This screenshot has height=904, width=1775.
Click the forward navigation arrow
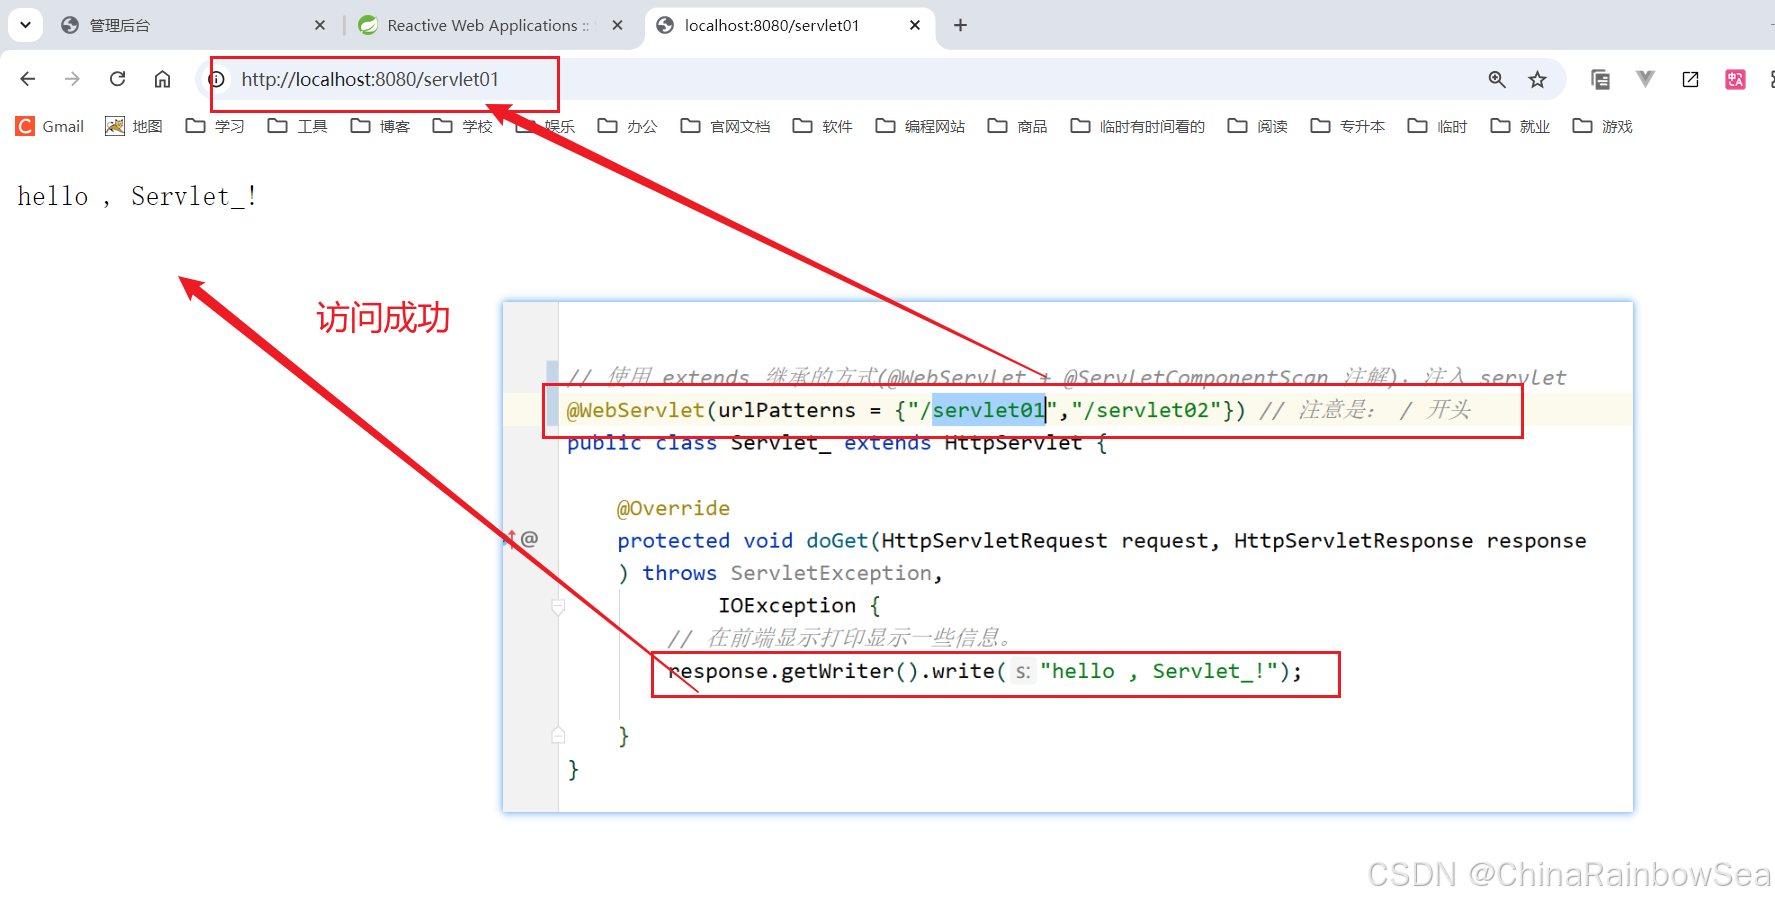71,78
